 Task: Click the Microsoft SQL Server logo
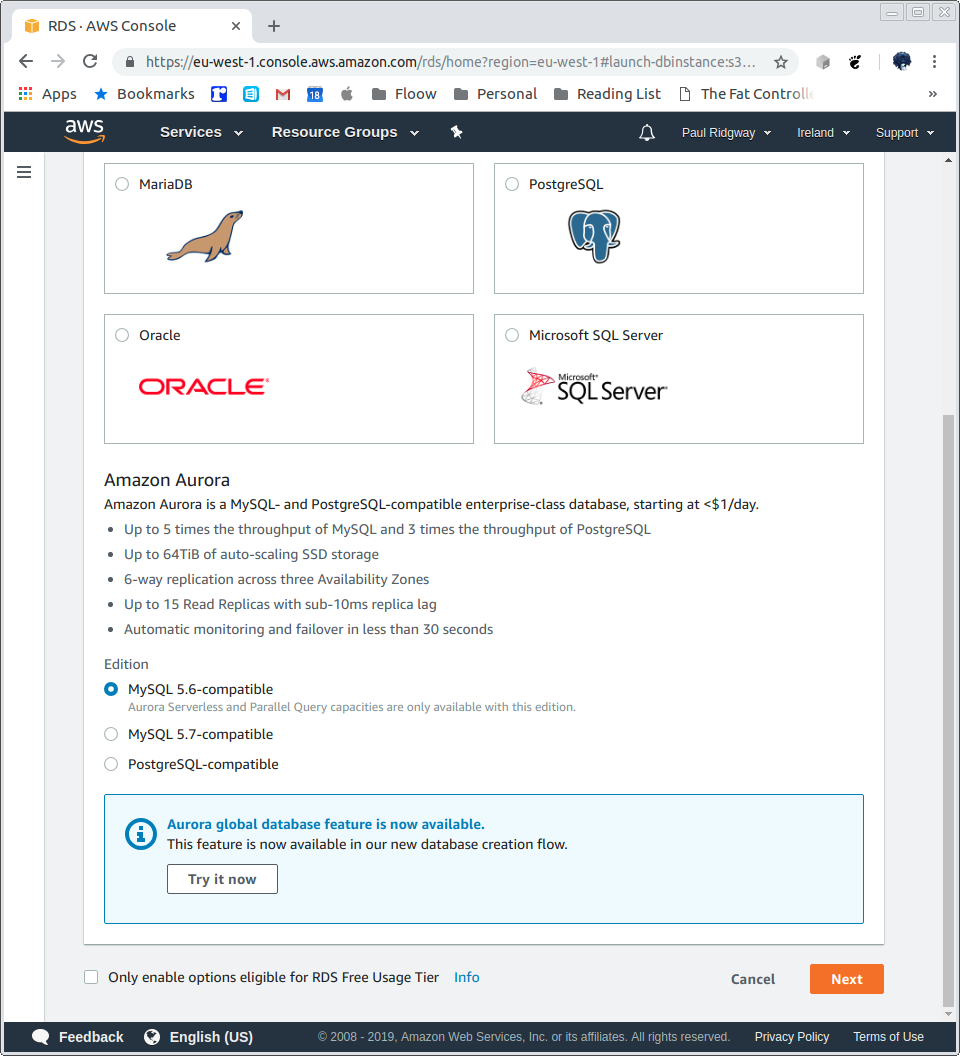tap(594, 388)
